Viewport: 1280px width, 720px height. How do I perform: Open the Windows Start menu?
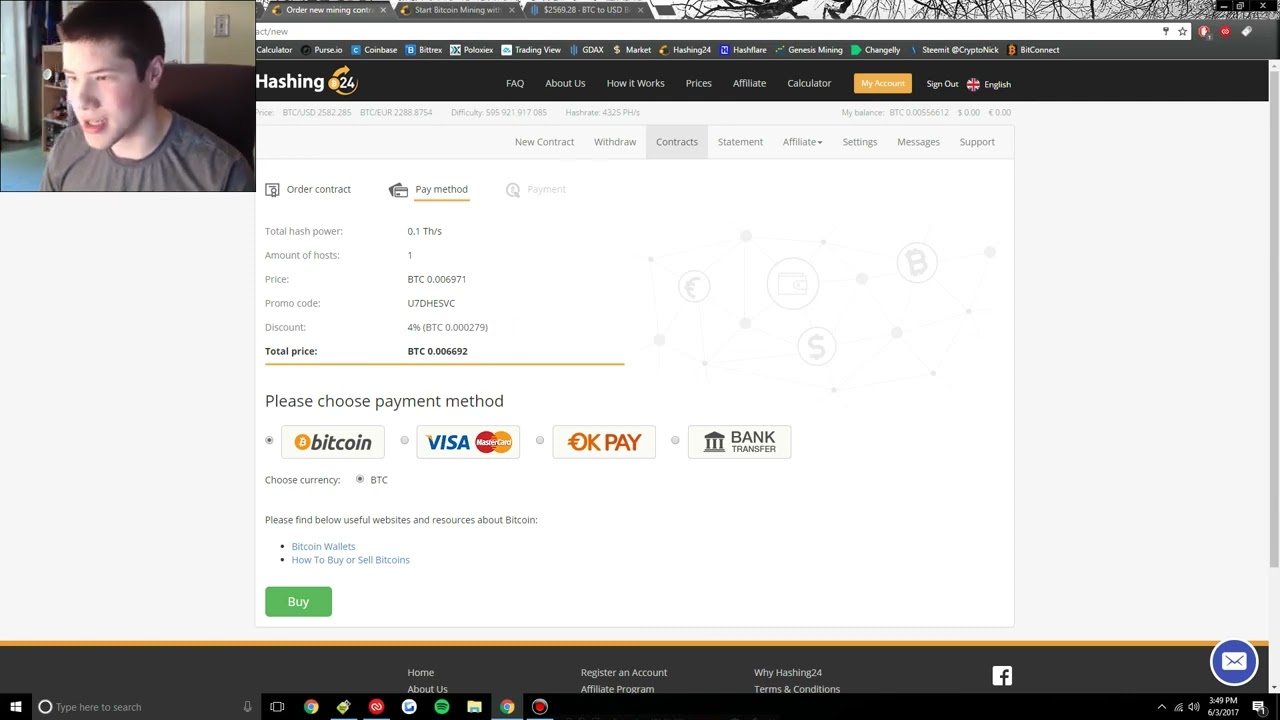16,707
